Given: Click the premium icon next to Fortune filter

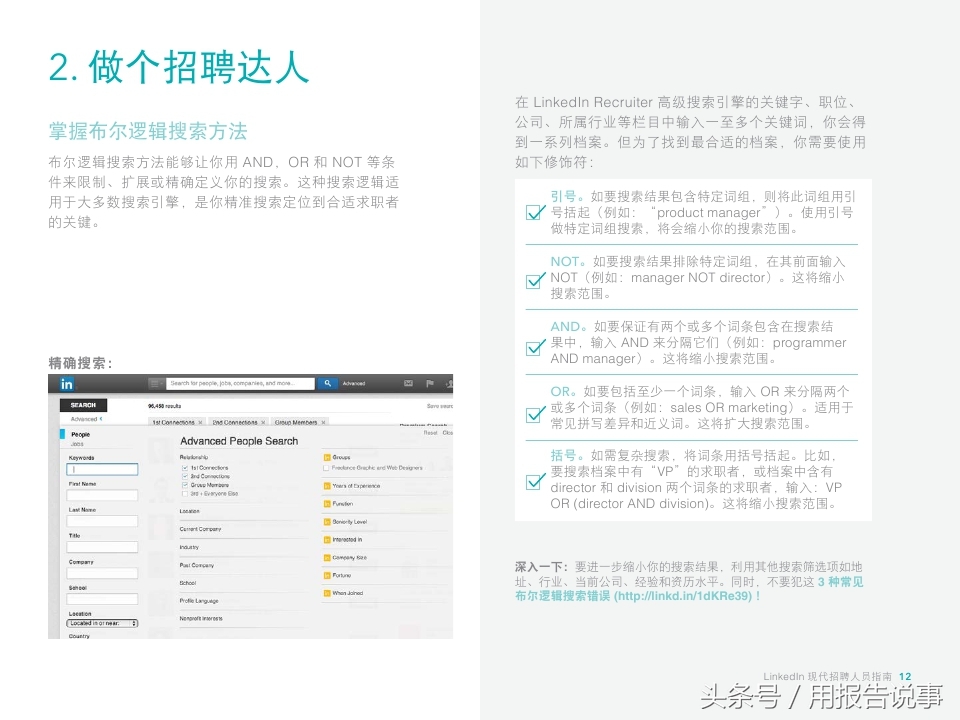Looking at the screenshot, I should pyautogui.click(x=326, y=575).
